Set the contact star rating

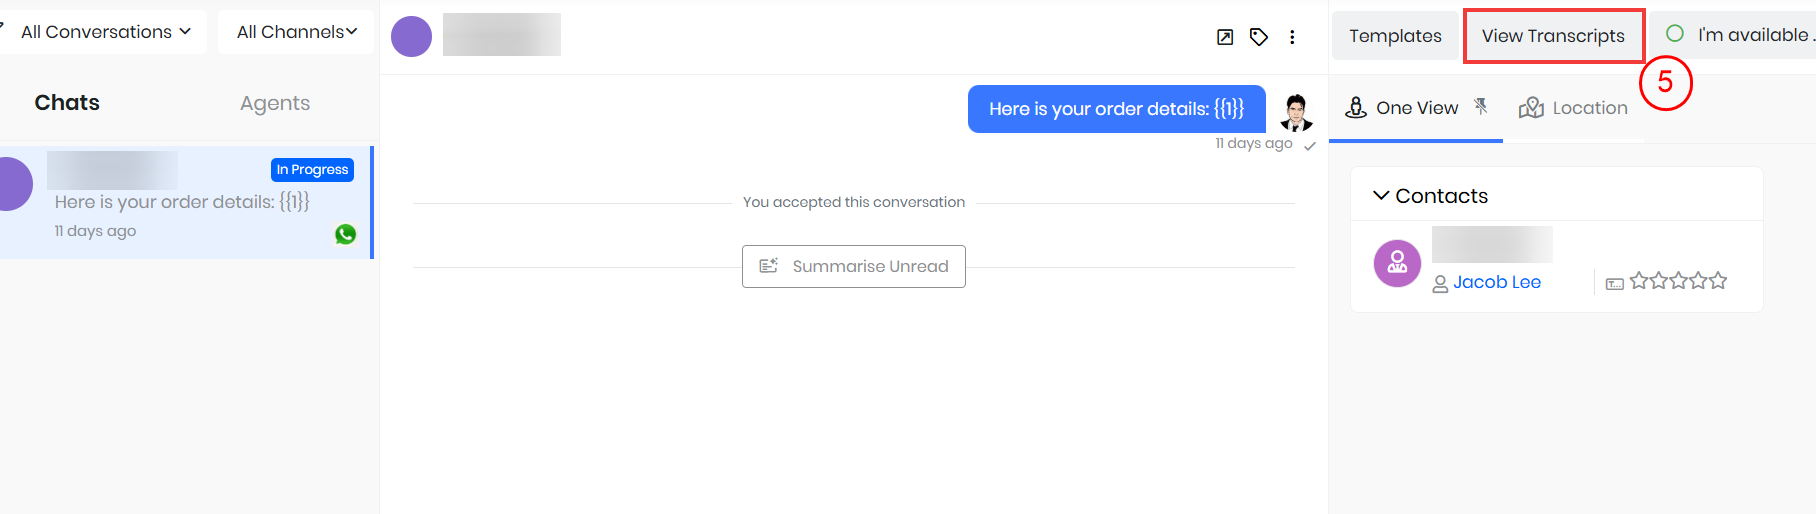(x=1678, y=281)
